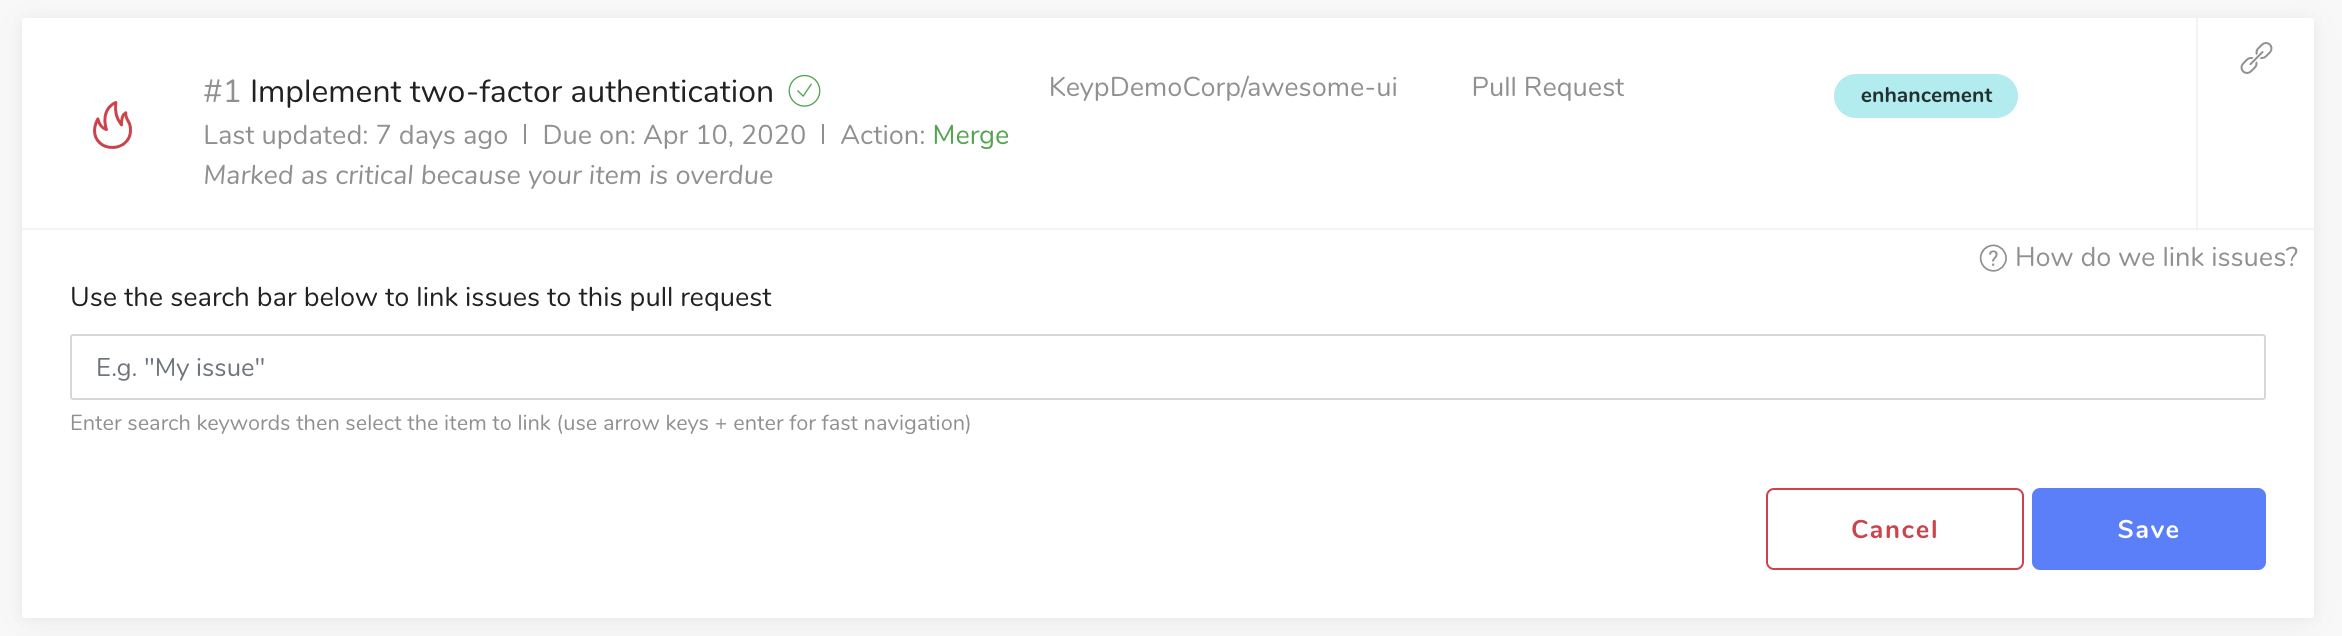The height and width of the screenshot is (636, 2342).
Task: Click the blue Save button
Action: point(2148,529)
